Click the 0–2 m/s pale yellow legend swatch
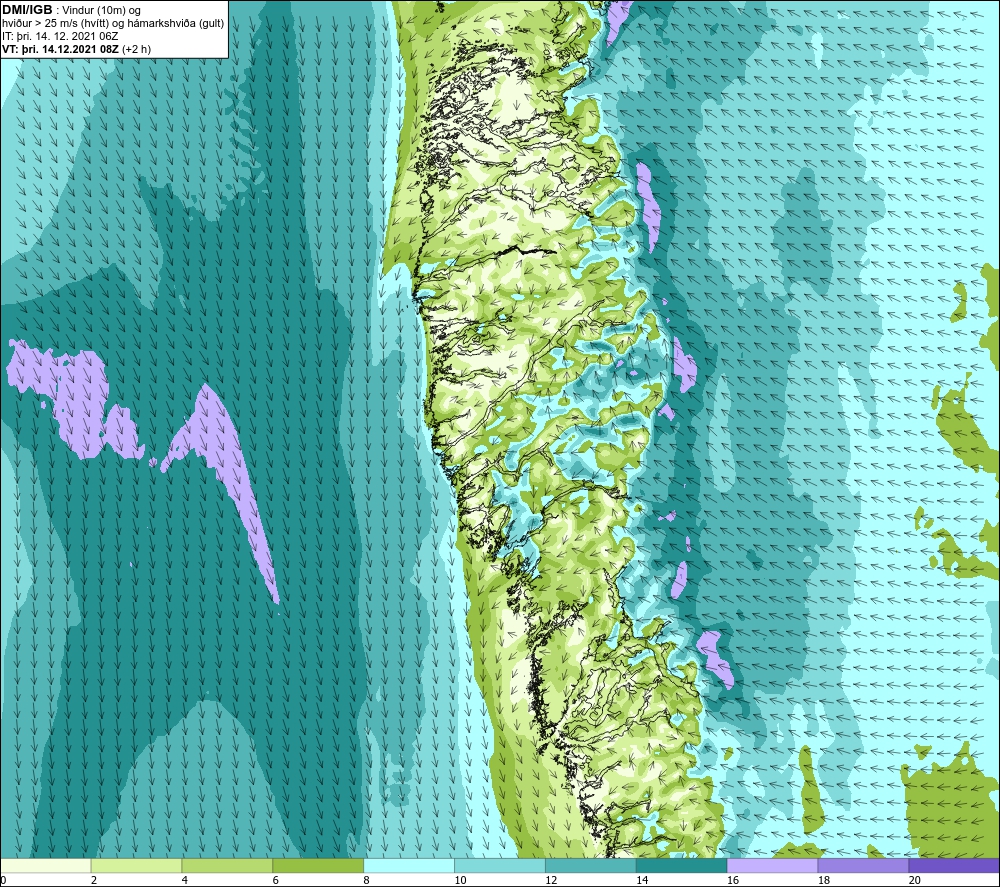The height and width of the screenshot is (887, 1000). (x=46, y=865)
